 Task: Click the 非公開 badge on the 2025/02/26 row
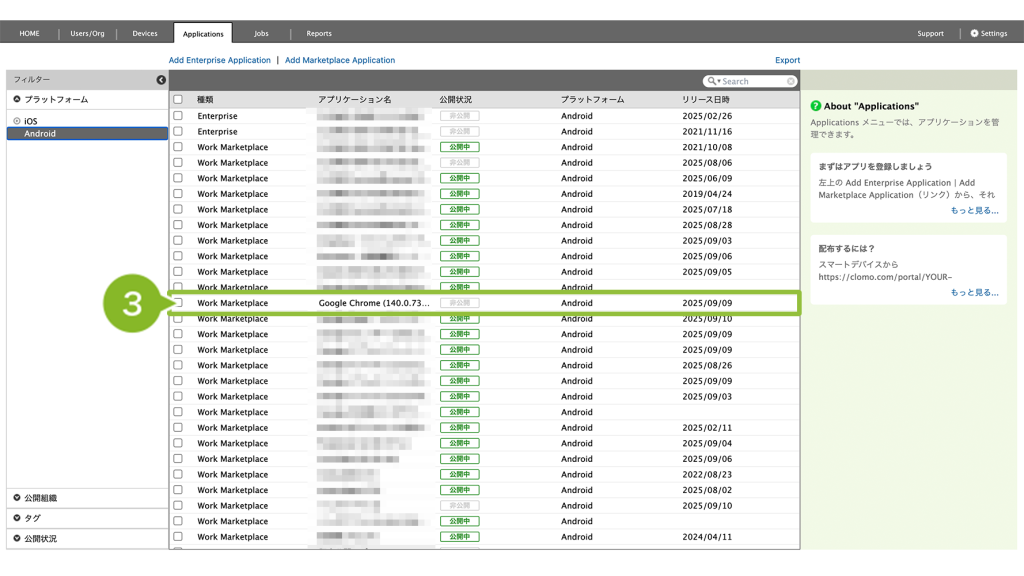click(x=459, y=116)
